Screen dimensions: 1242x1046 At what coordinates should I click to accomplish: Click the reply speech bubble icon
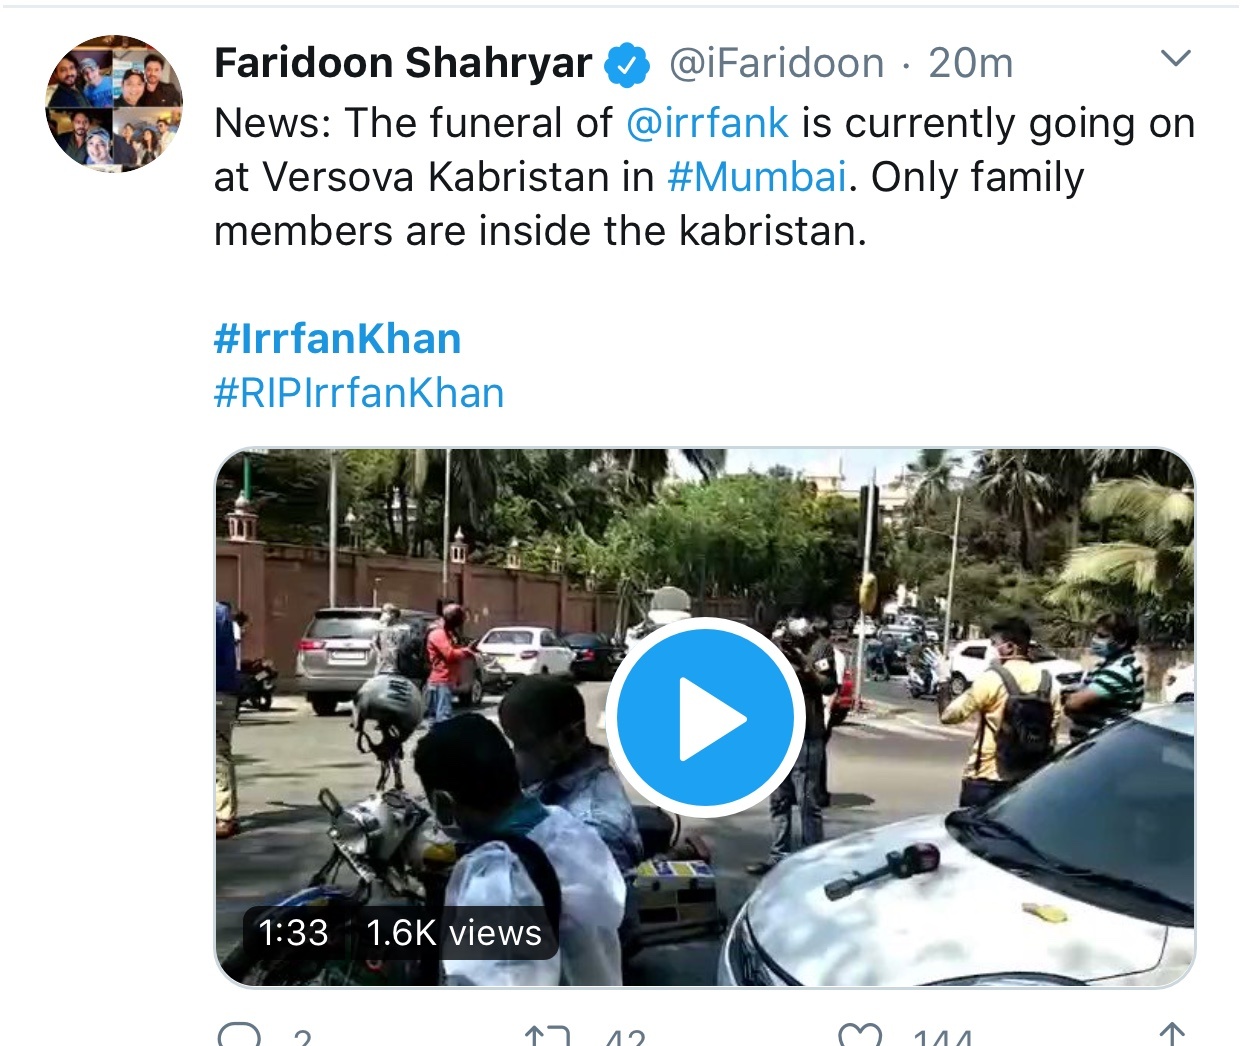tap(239, 1035)
